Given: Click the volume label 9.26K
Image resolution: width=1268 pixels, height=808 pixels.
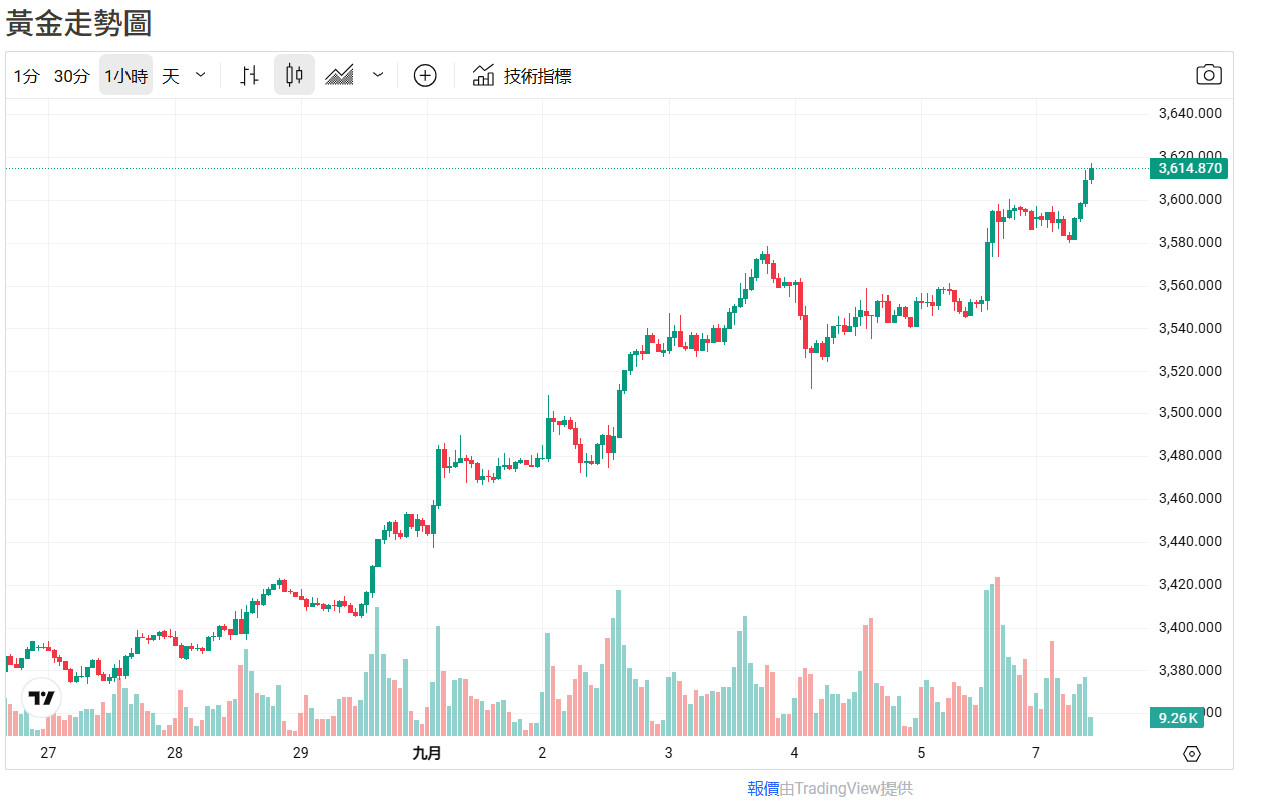Looking at the screenshot, I should click(x=1177, y=718).
